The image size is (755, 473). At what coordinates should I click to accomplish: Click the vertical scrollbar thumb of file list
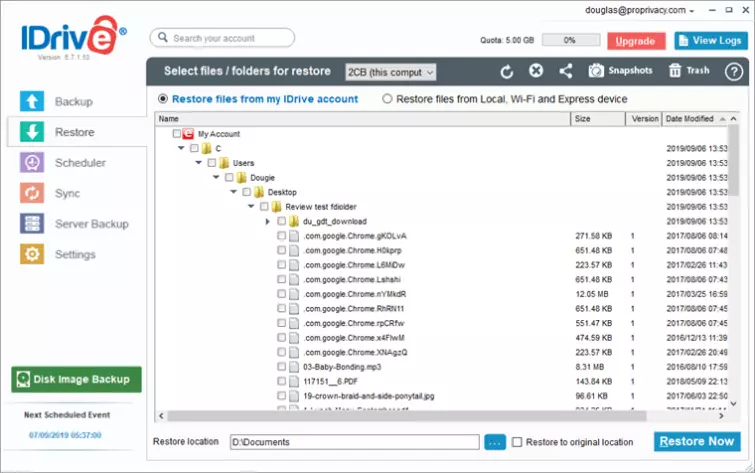pos(733,160)
